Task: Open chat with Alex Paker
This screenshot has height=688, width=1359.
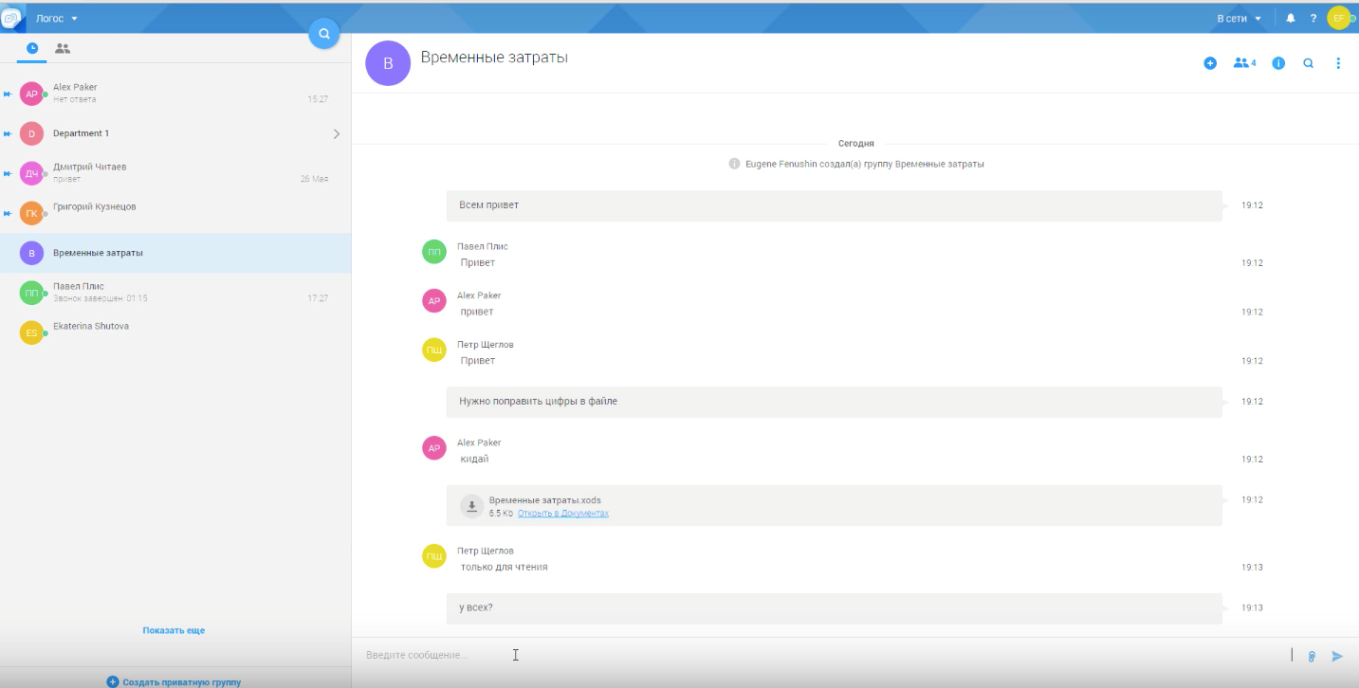Action: 175,93
